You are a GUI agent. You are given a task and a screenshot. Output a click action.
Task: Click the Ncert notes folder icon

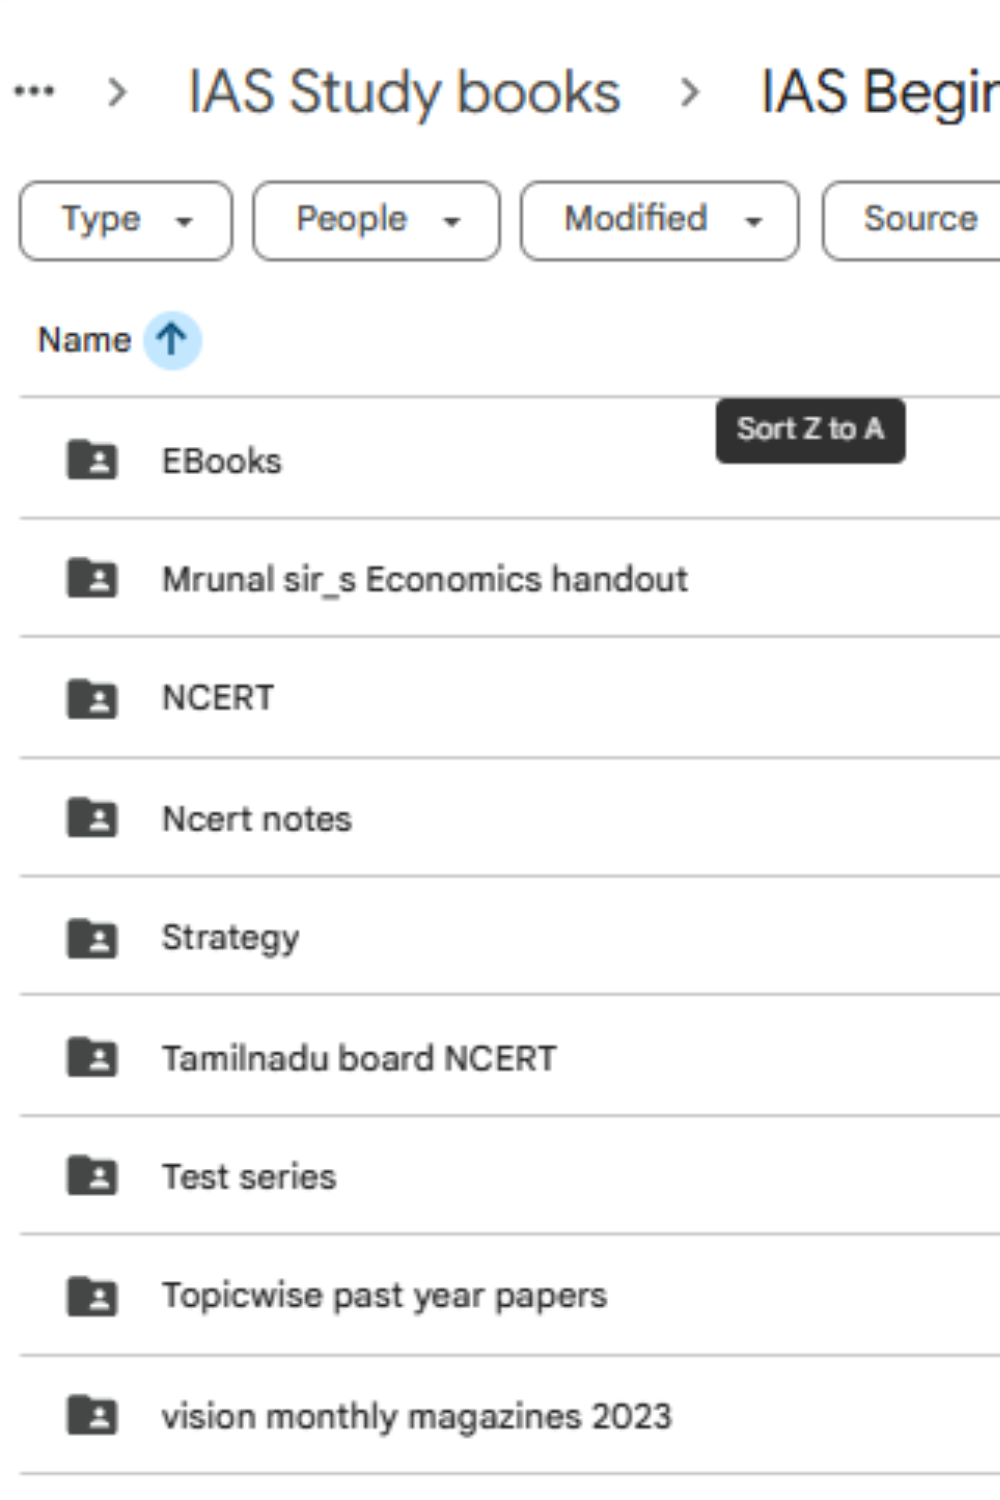pyautogui.click(x=92, y=818)
